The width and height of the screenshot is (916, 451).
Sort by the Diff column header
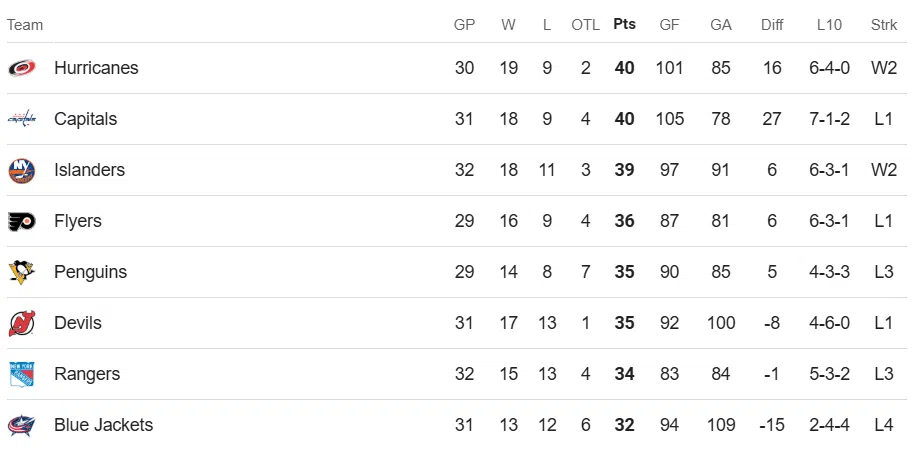click(x=772, y=24)
